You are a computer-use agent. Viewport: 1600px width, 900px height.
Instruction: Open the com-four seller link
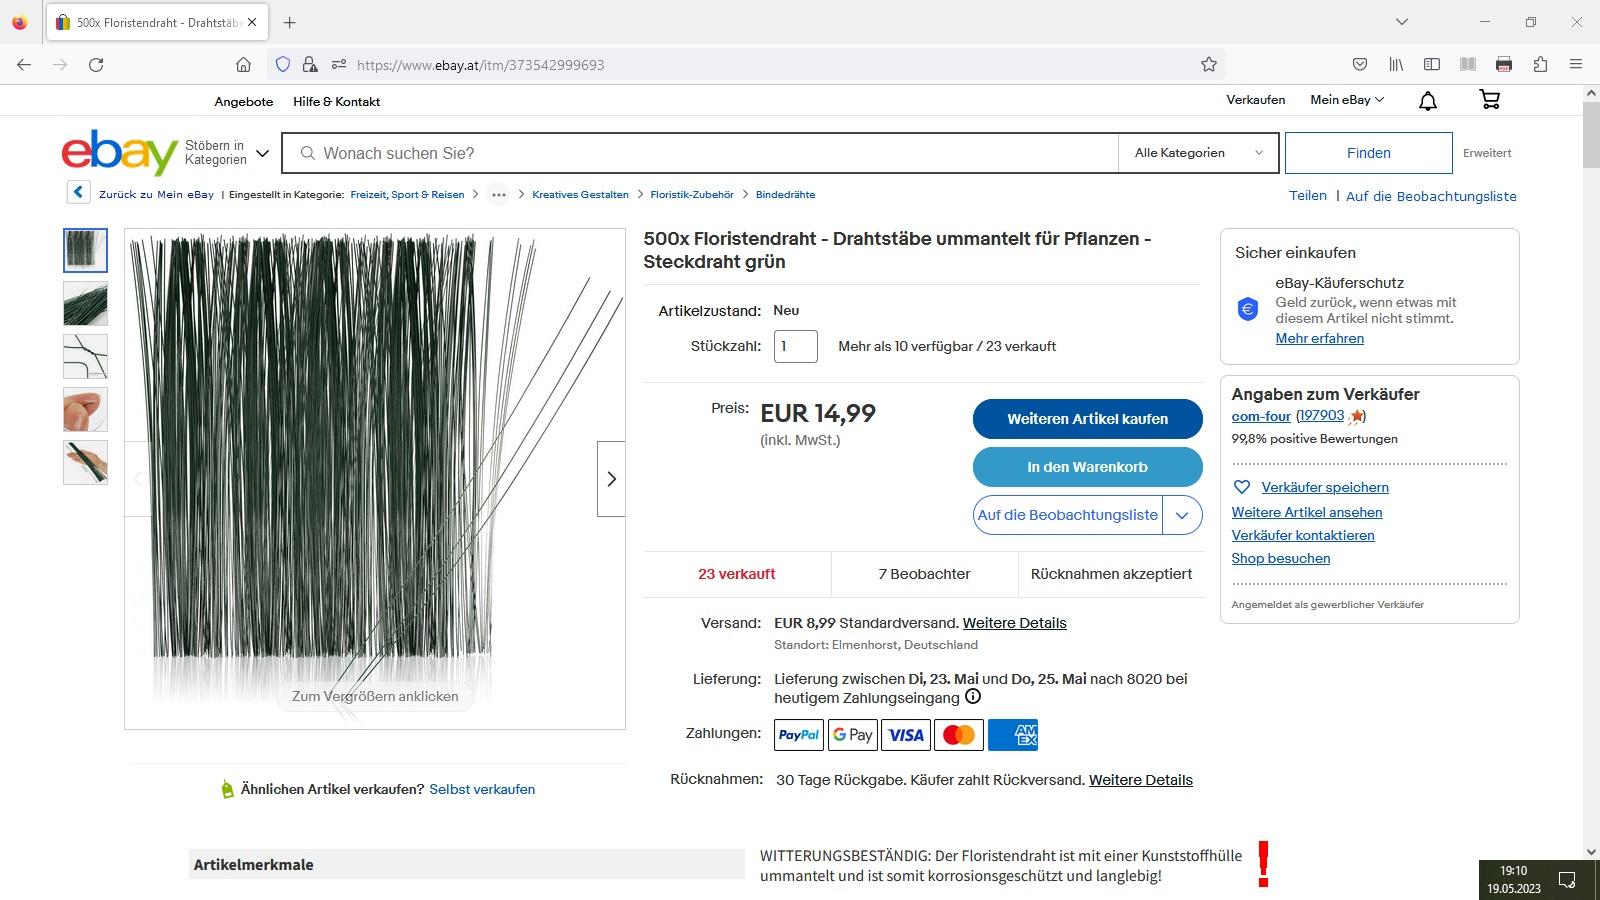1261,416
